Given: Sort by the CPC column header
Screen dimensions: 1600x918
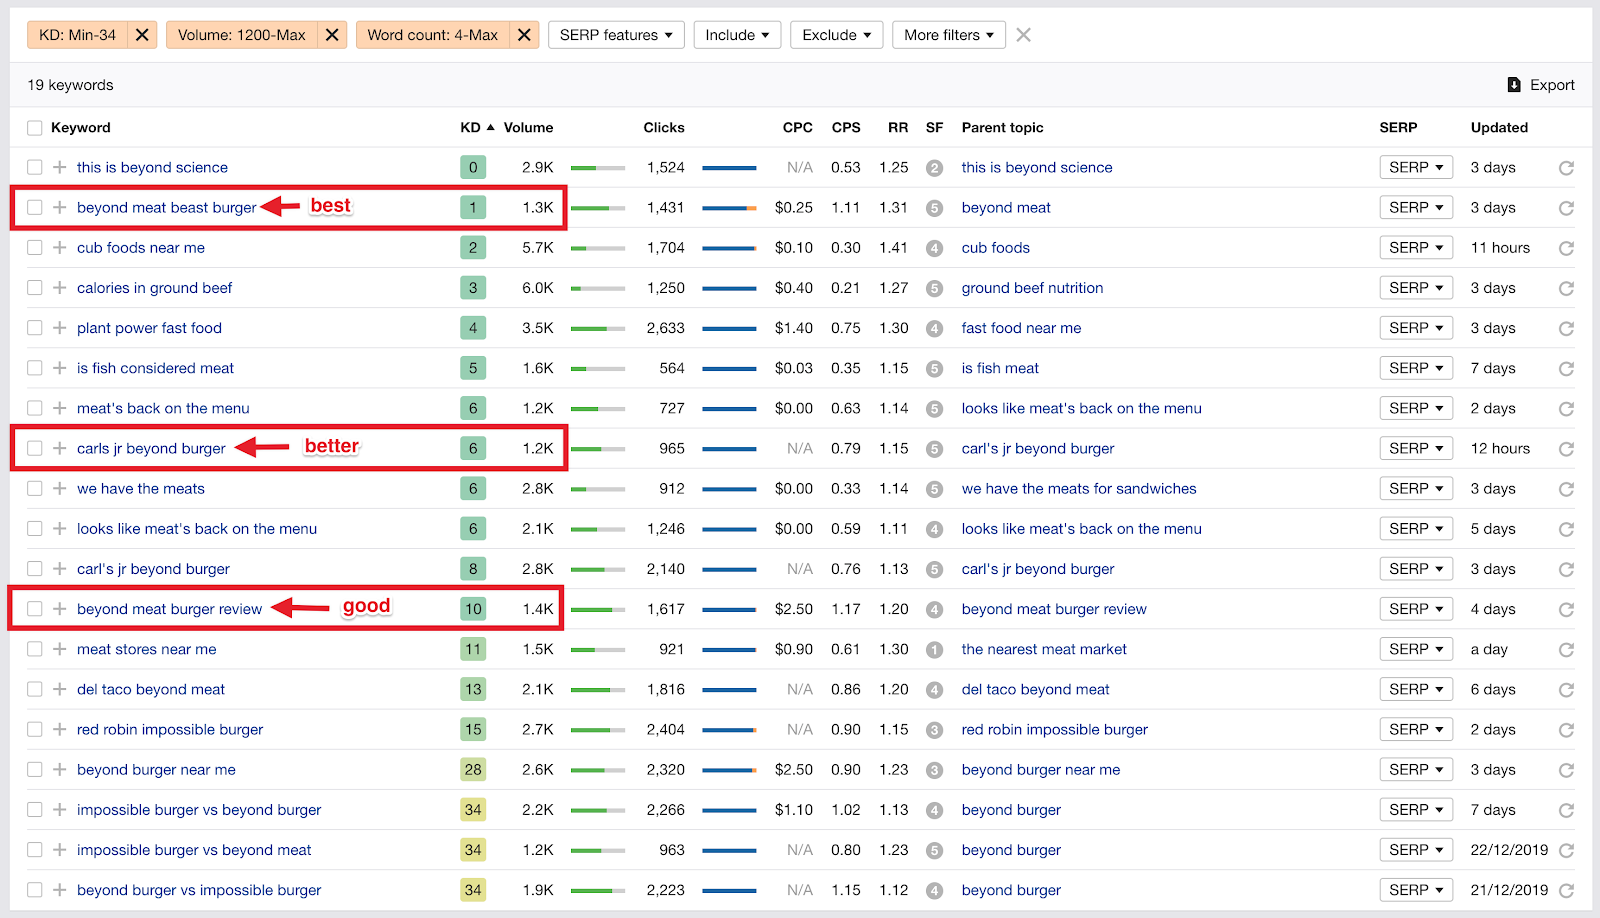Looking at the screenshot, I should [798, 128].
